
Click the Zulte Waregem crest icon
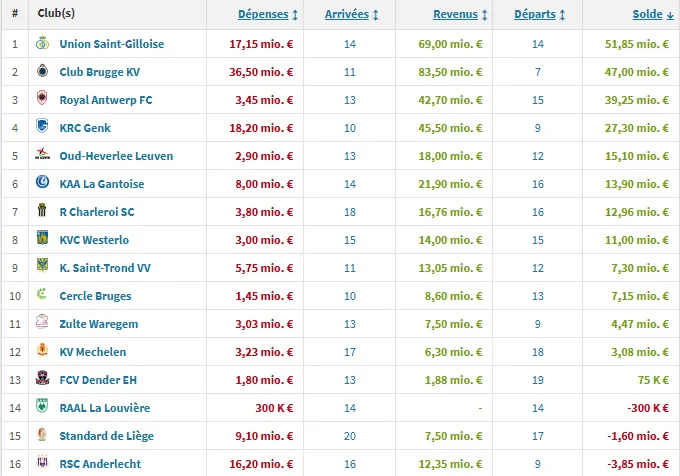(42, 324)
